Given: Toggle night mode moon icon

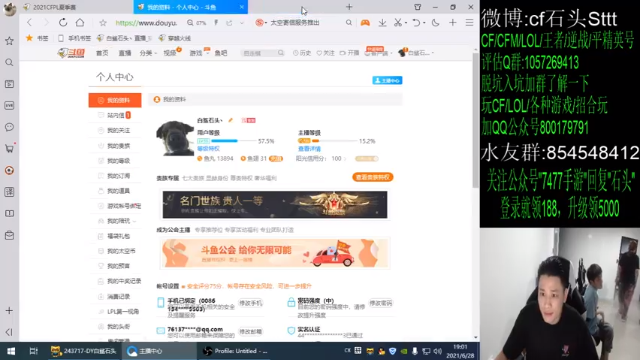Looking at the screenshot, I should 436,23.
